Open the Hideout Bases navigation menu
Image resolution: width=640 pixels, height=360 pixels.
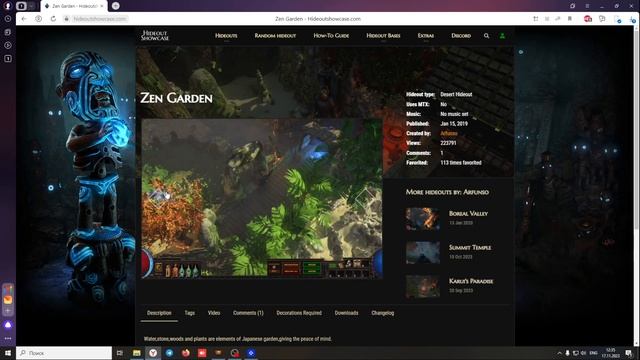(x=383, y=36)
